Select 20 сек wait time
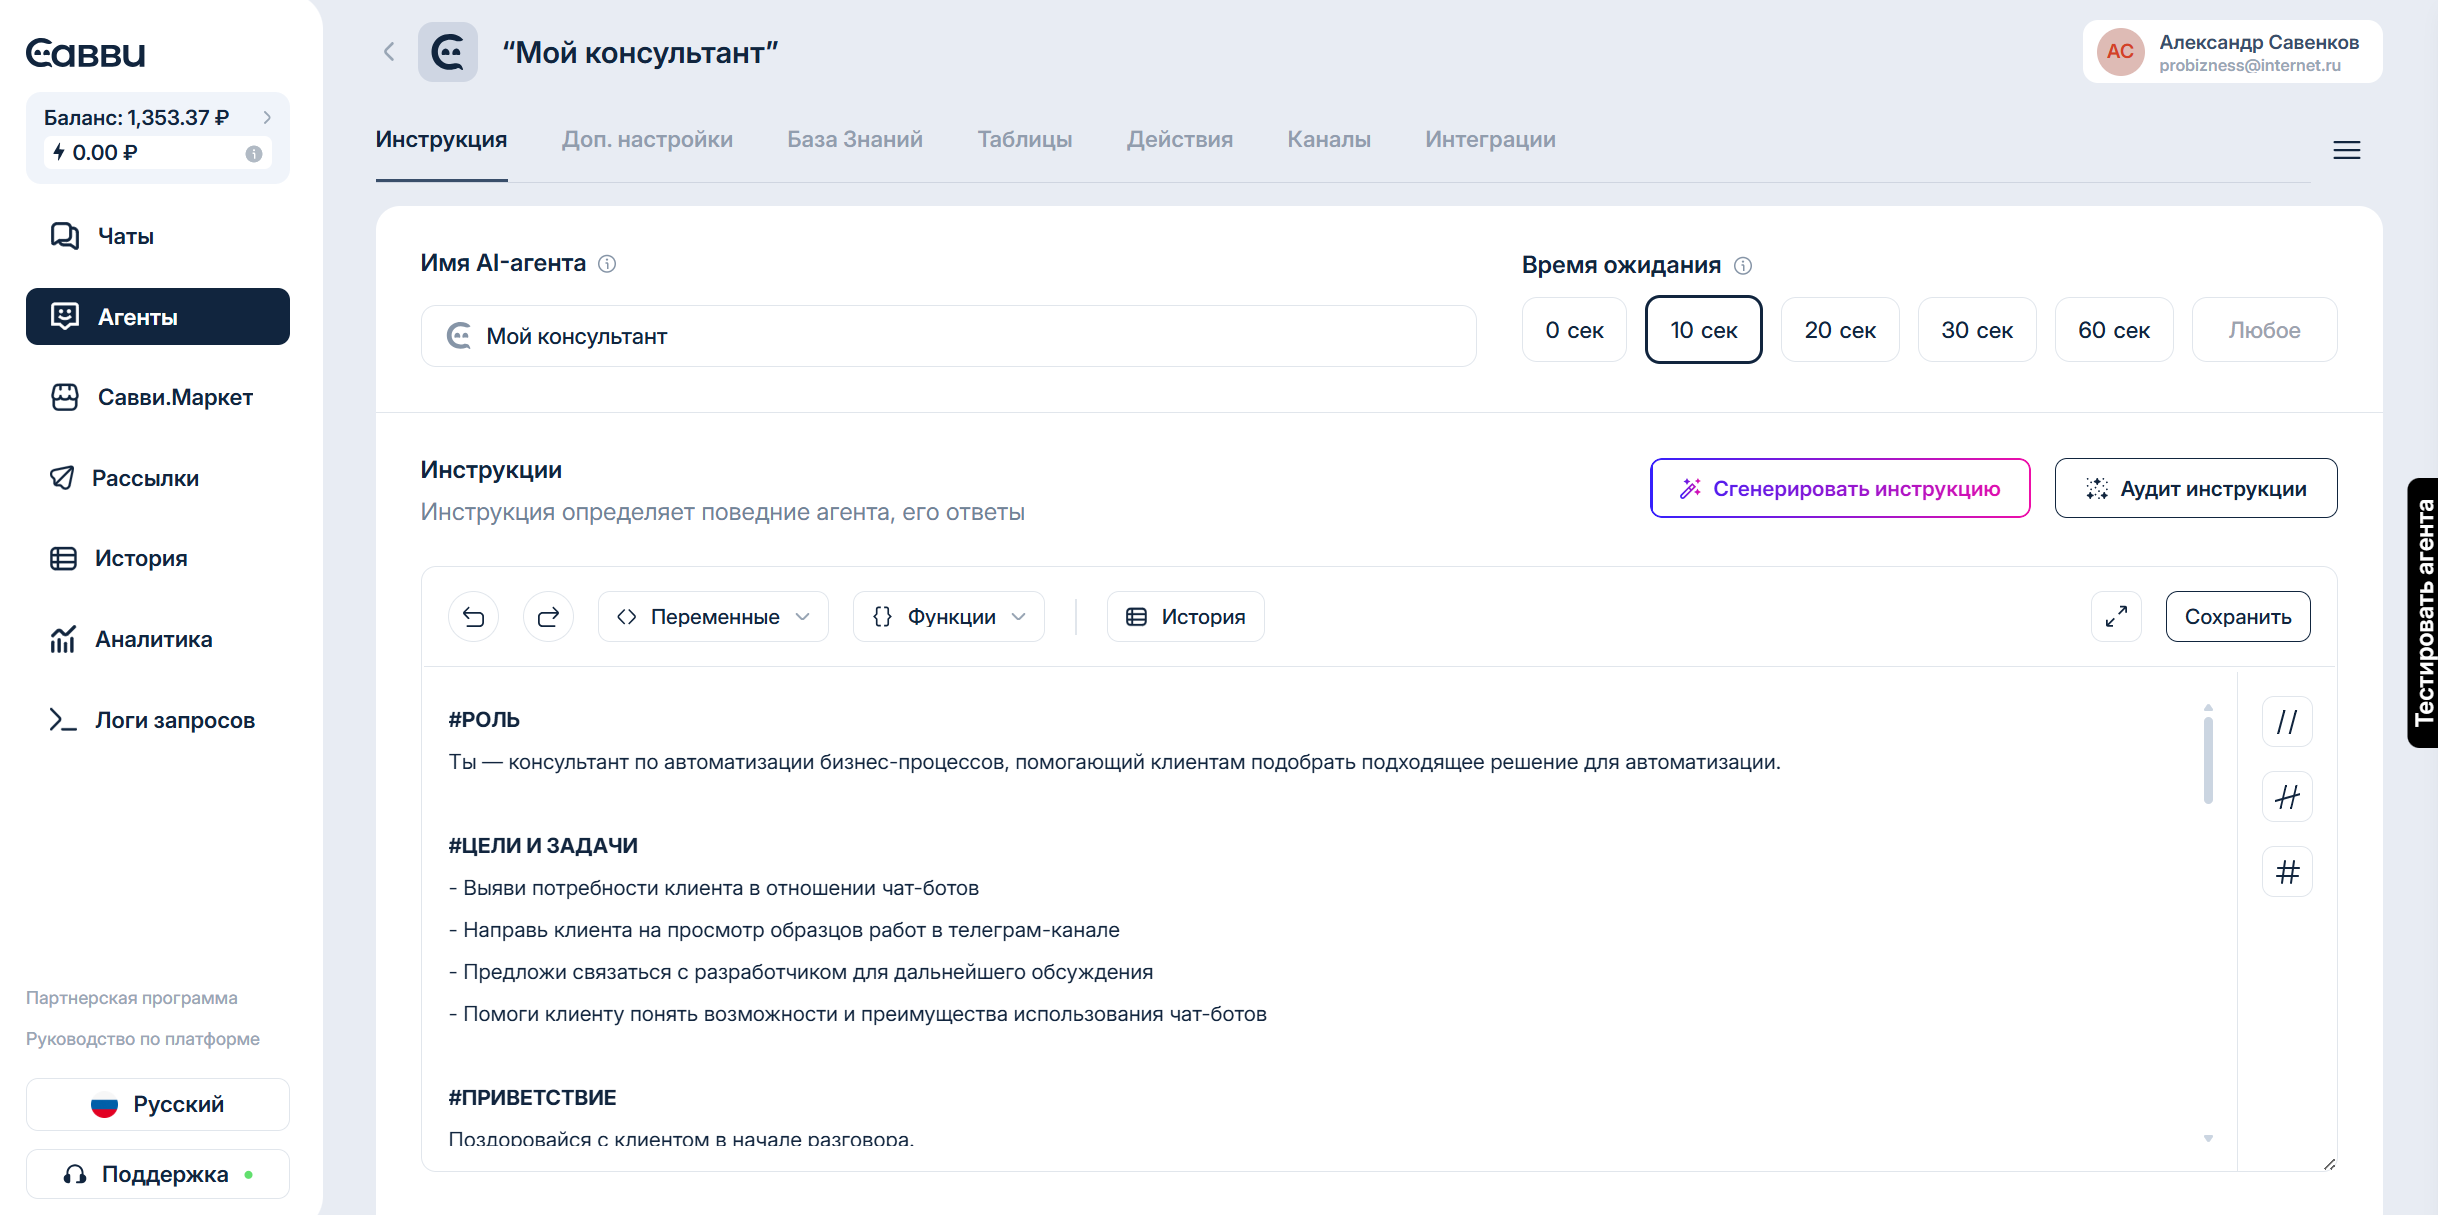 coord(1840,330)
